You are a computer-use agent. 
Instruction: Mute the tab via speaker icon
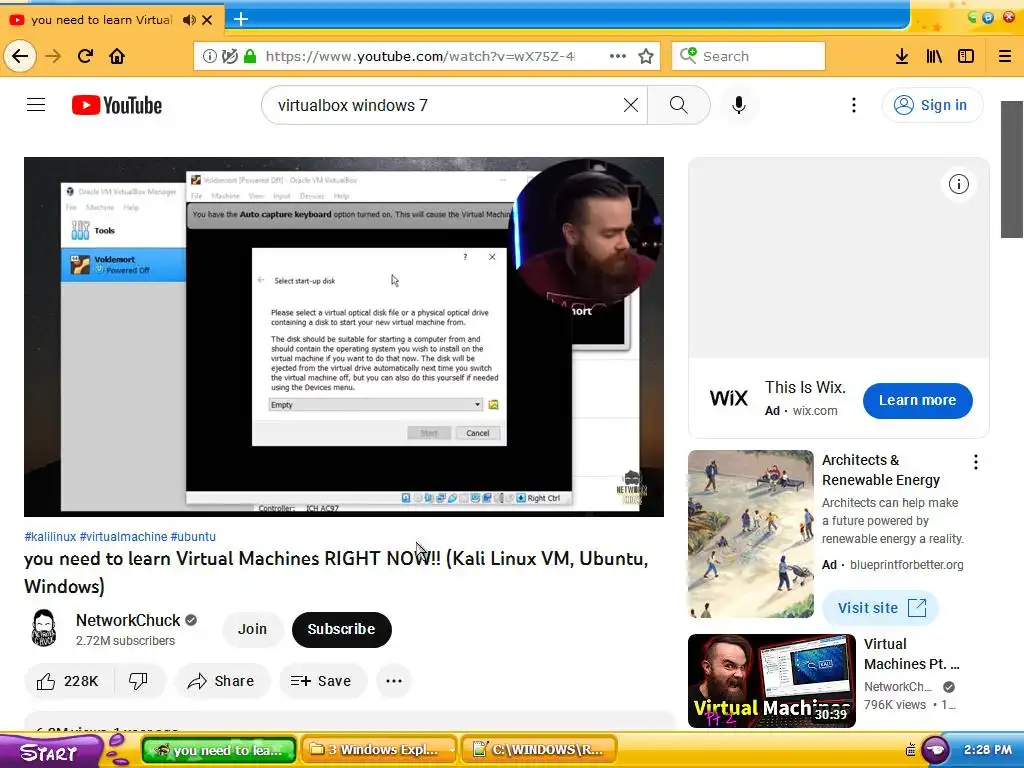189,20
